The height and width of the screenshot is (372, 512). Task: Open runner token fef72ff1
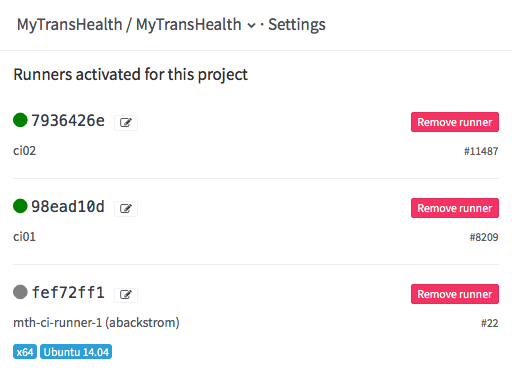pos(68,292)
